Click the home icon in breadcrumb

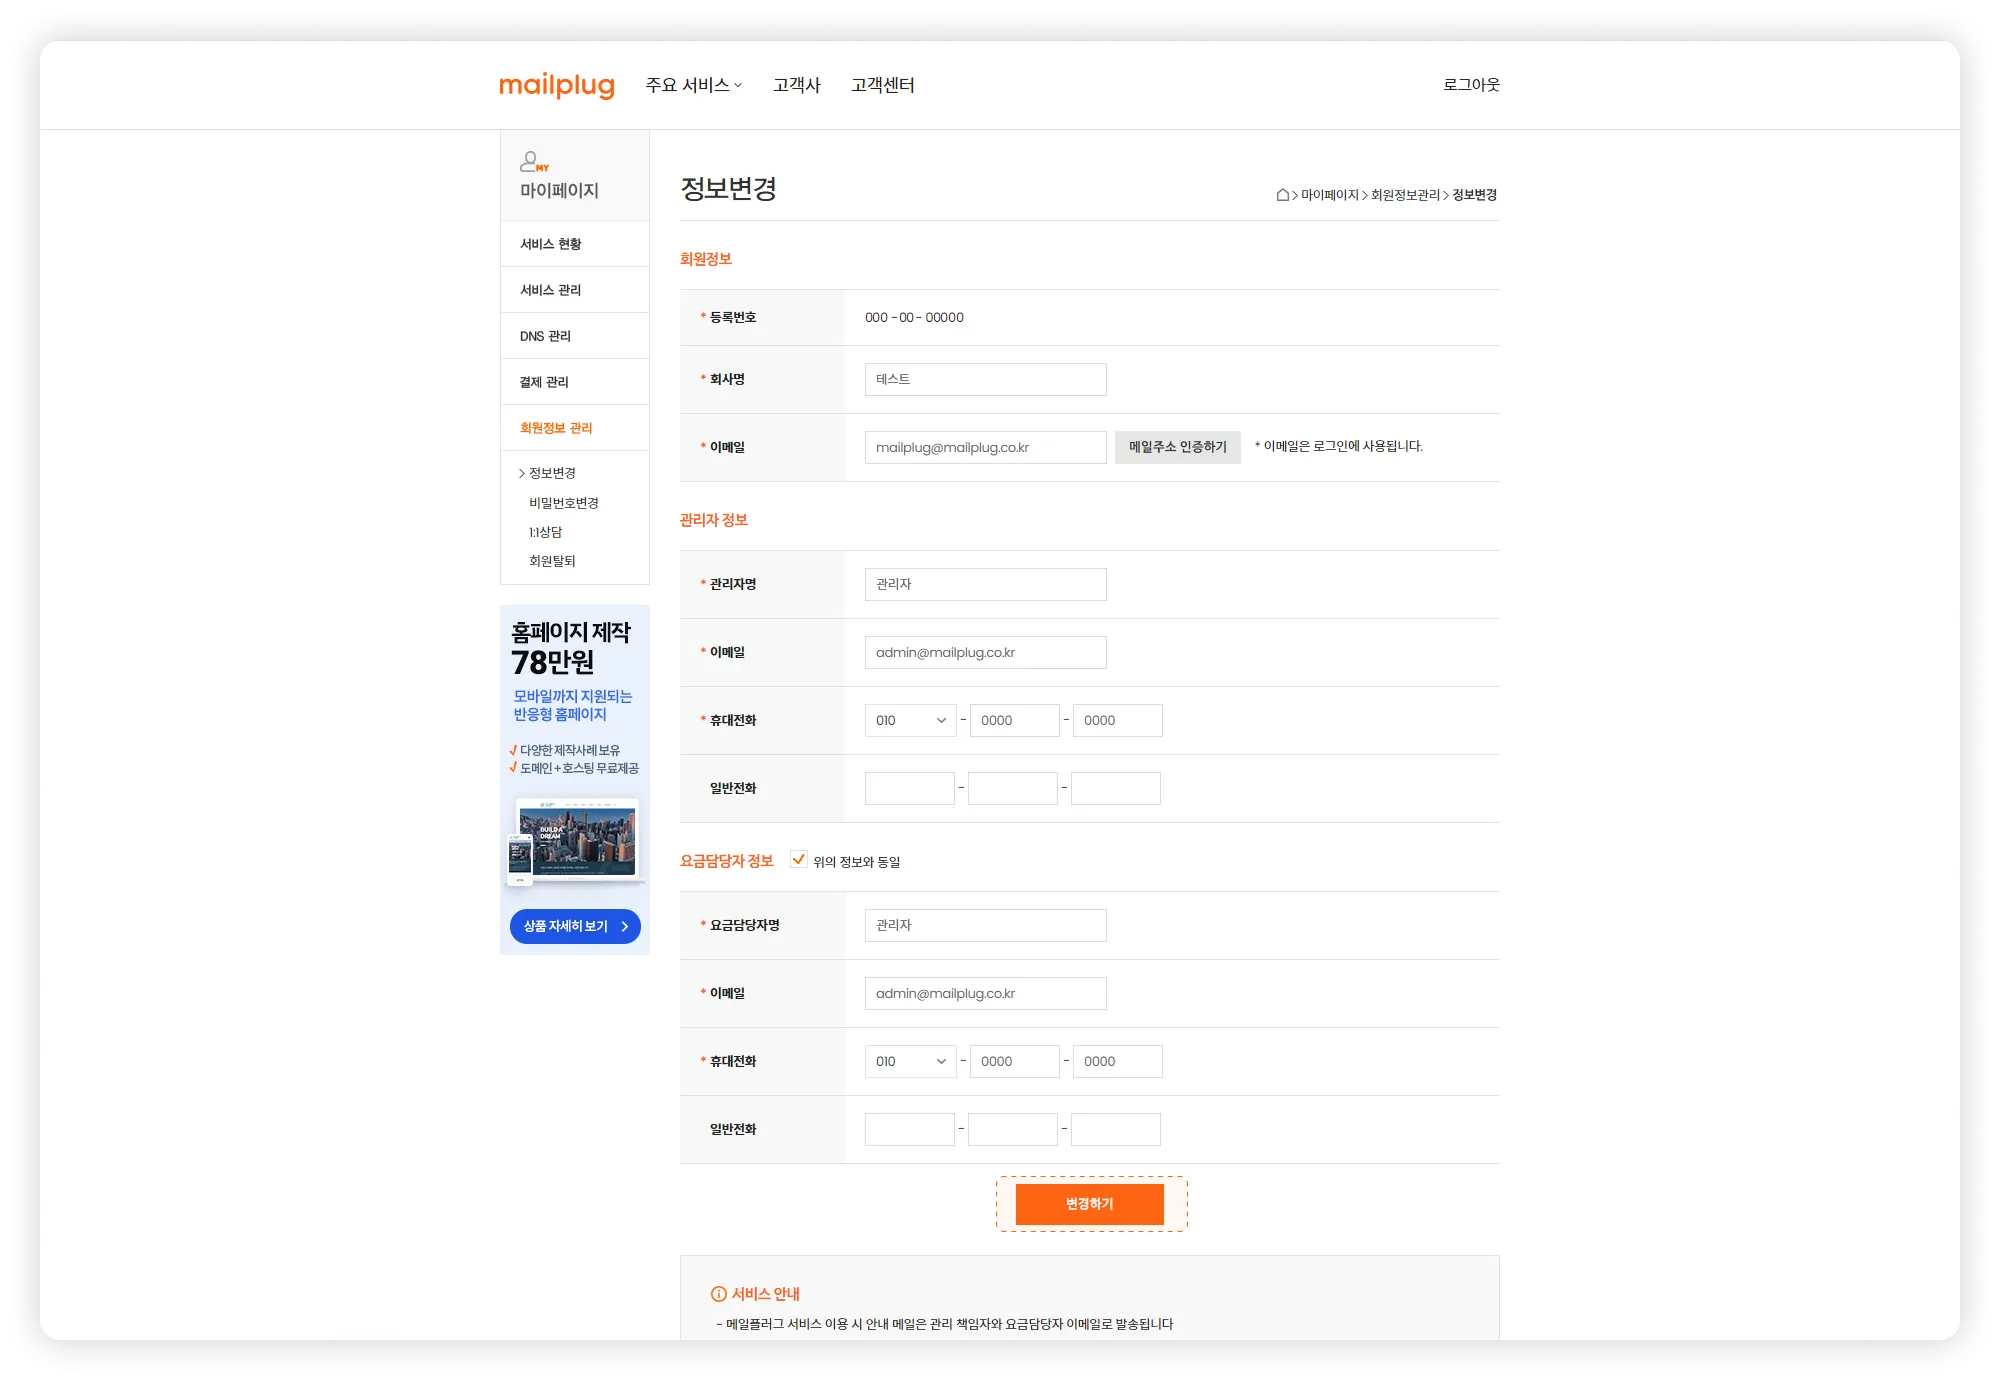click(1282, 195)
